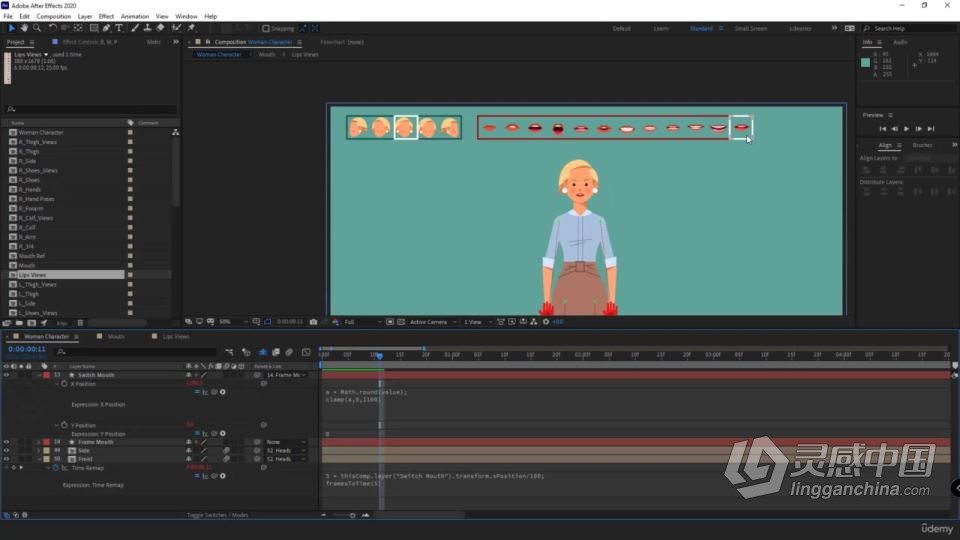Open the Animation menu

(x=135, y=17)
